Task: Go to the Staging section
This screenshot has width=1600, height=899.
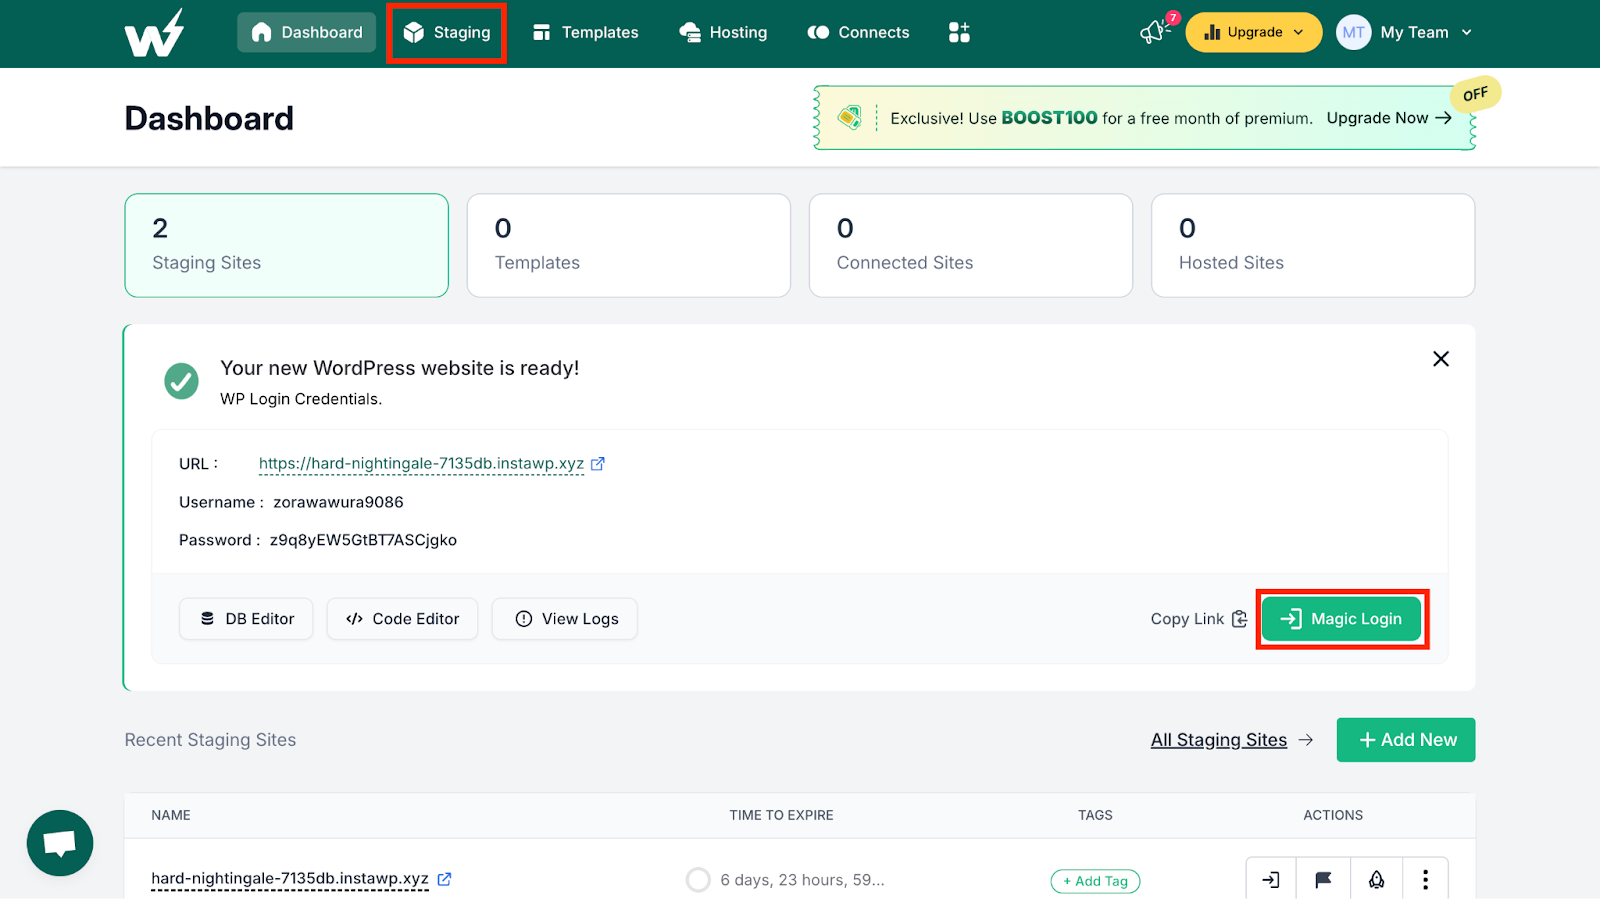Action: pos(447,32)
